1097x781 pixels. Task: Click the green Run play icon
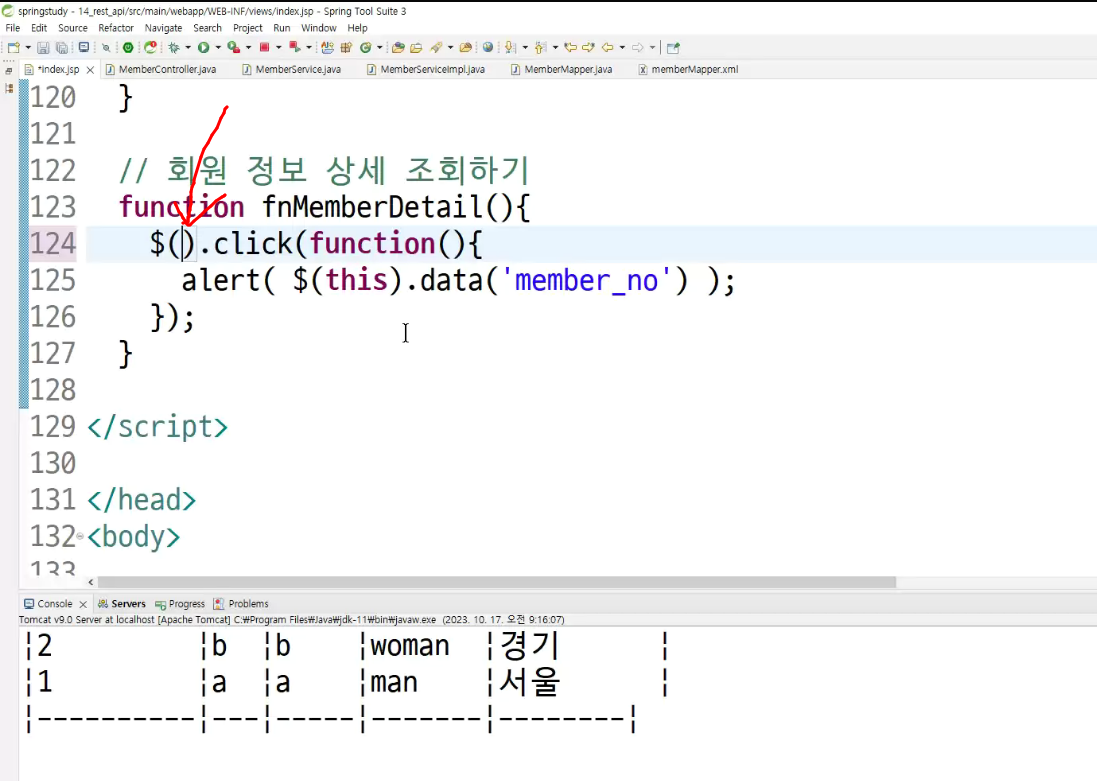pyautogui.click(x=204, y=48)
